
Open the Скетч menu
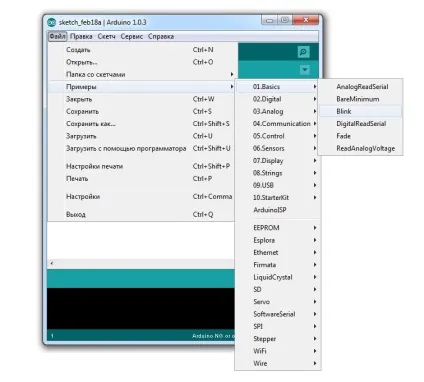106,36
